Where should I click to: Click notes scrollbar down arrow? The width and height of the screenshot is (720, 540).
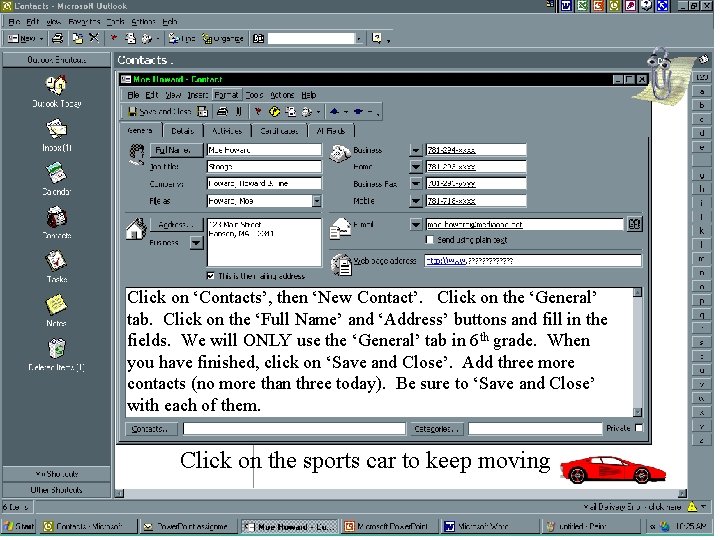click(637, 412)
